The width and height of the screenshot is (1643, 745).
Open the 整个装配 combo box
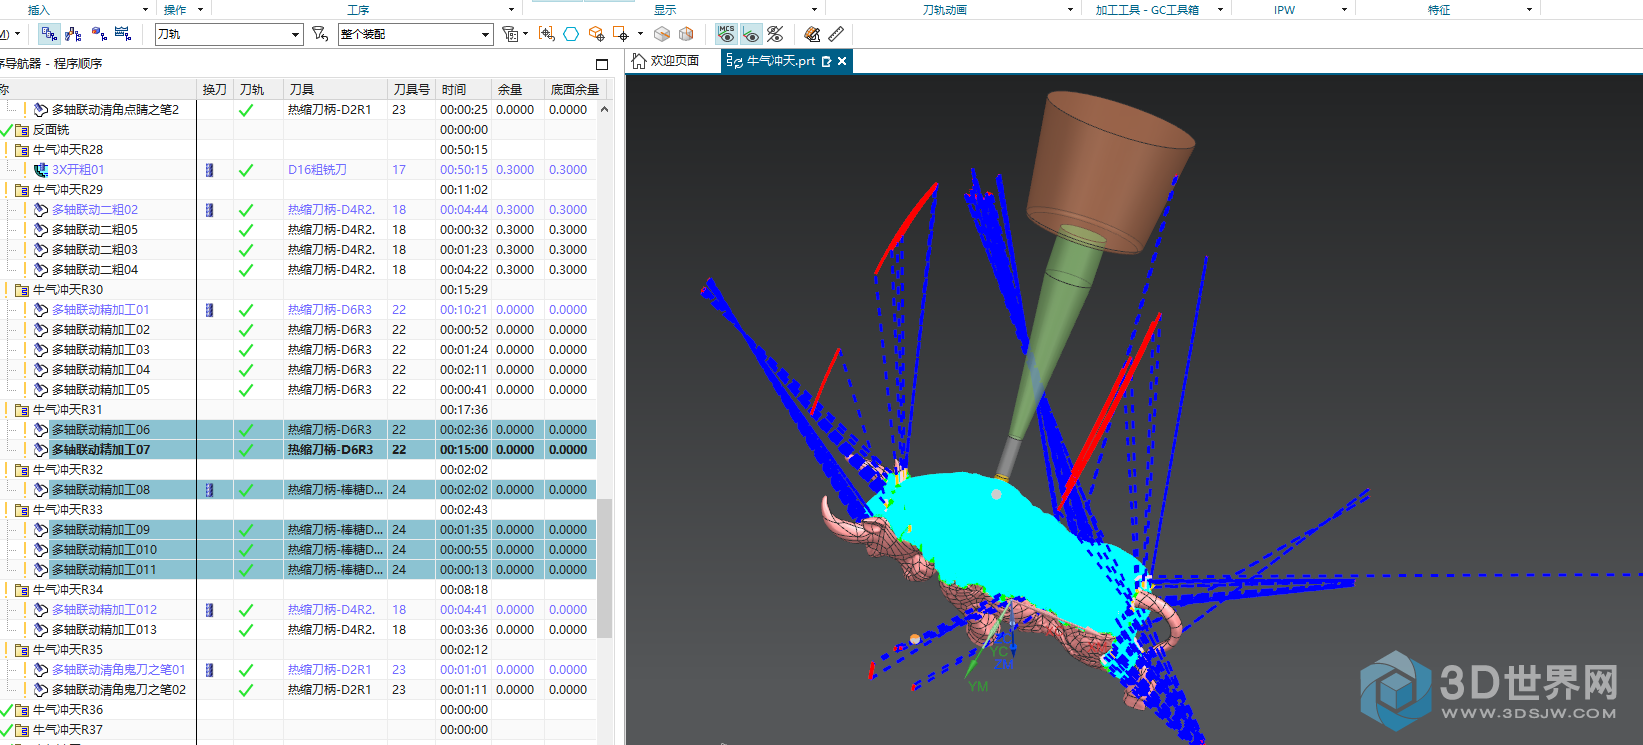[x=415, y=34]
